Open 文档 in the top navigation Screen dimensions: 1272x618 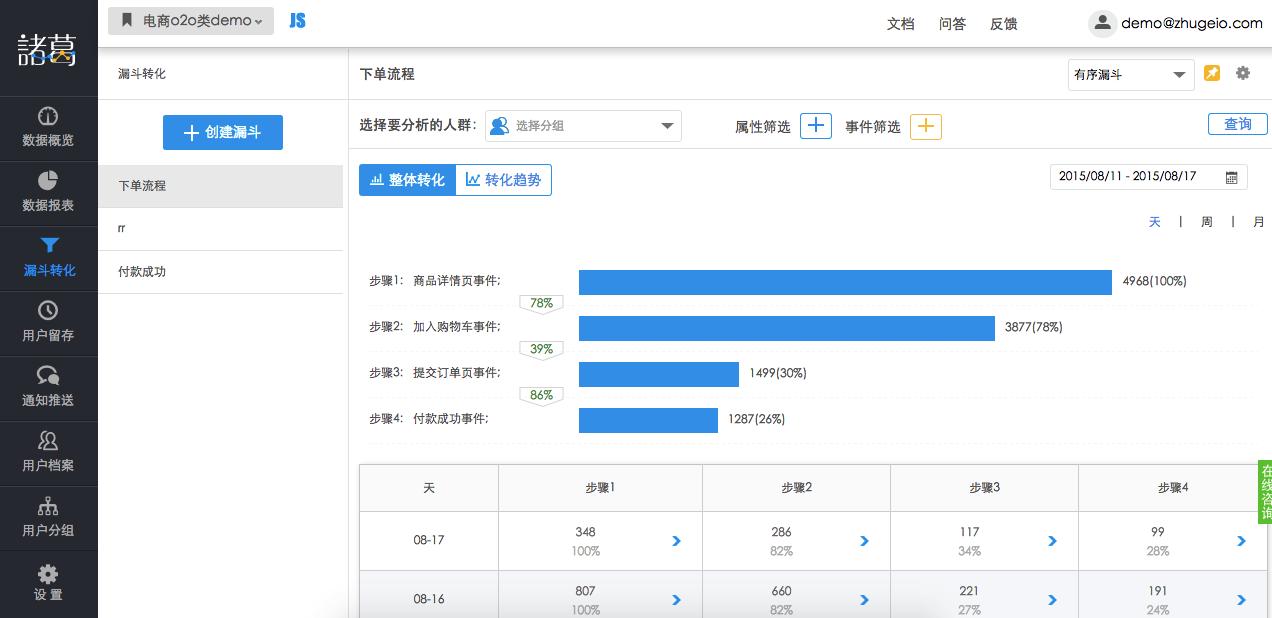tap(900, 24)
